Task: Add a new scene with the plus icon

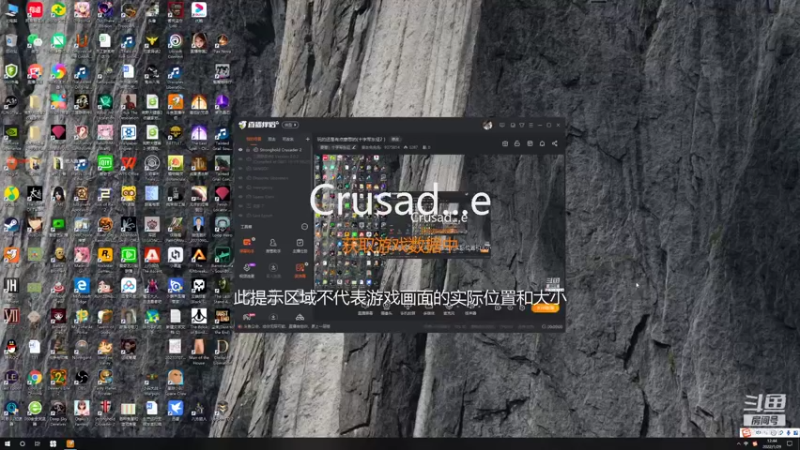Action: (308, 139)
